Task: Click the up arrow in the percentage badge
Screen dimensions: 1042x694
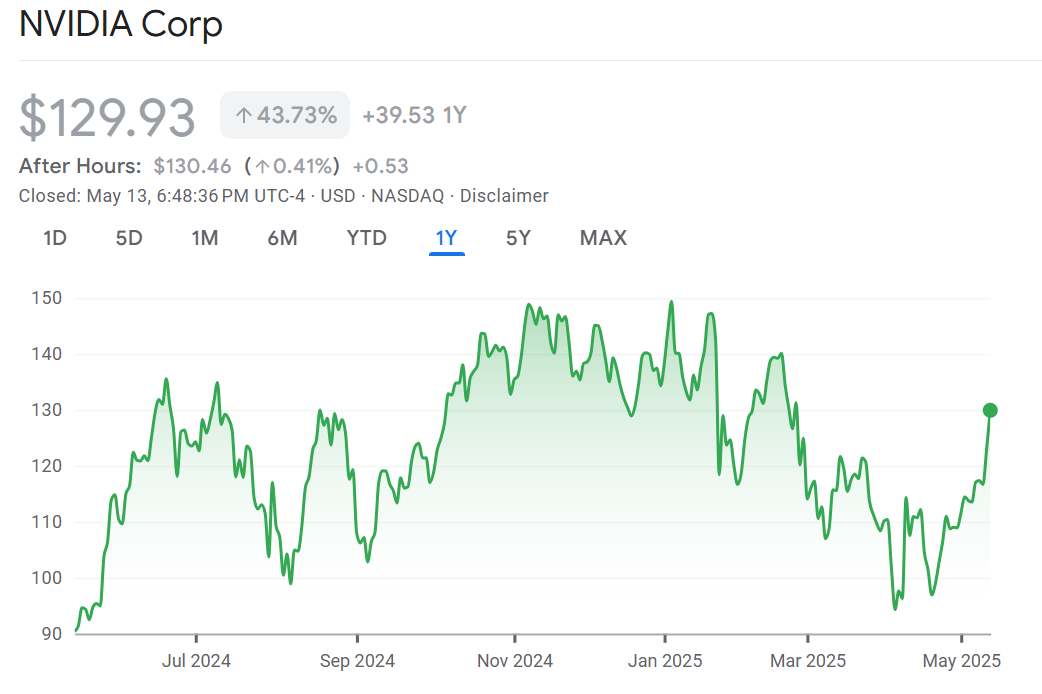Action: pyautogui.click(x=243, y=116)
